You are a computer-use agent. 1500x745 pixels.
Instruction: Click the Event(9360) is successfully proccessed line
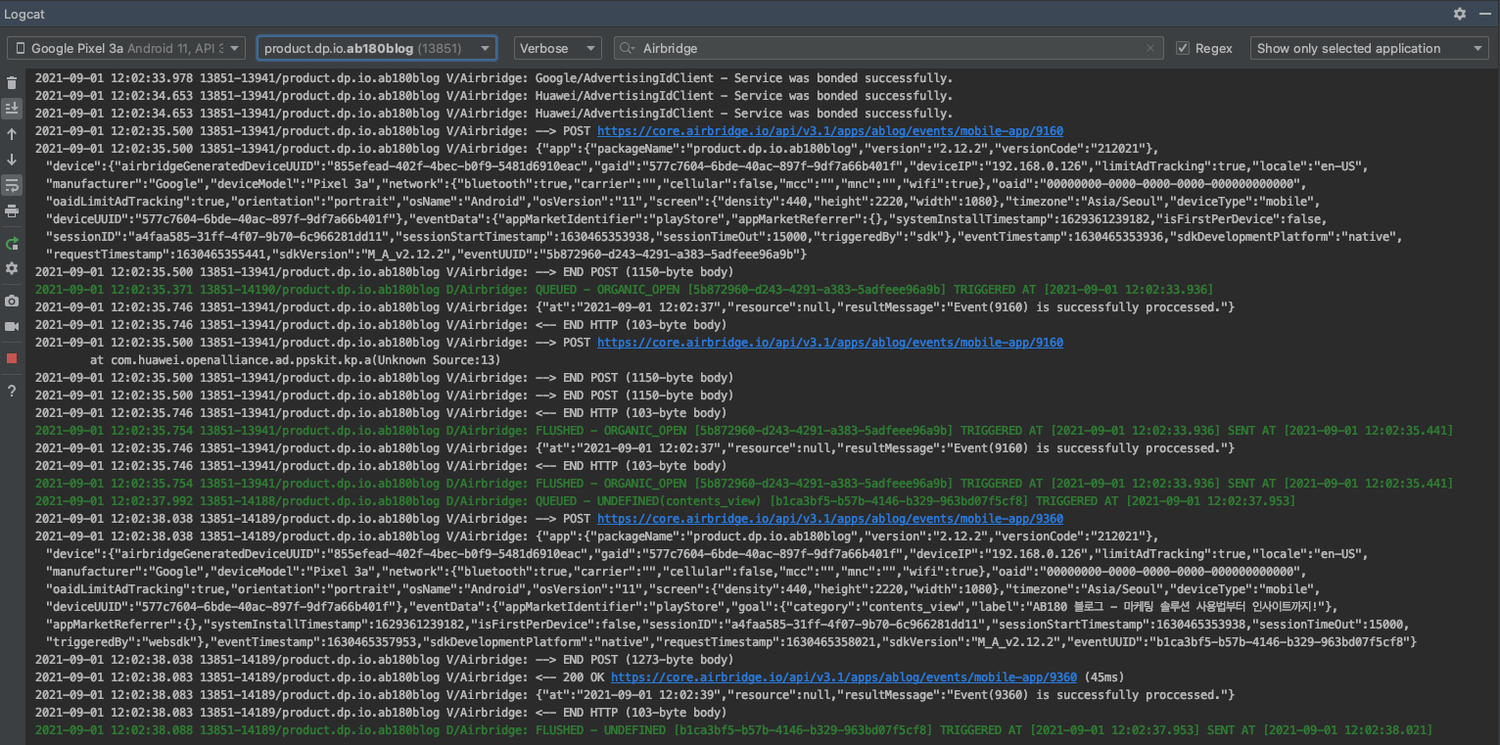634,695
